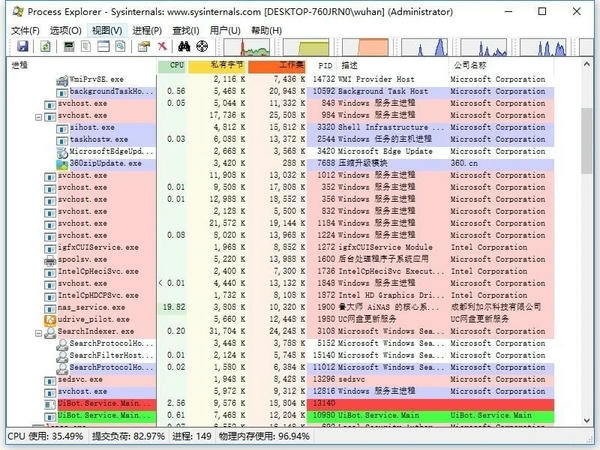This screenshot has height=450, width=600.
Task: Open the 进程(P) menu
Action: (147, 30)
